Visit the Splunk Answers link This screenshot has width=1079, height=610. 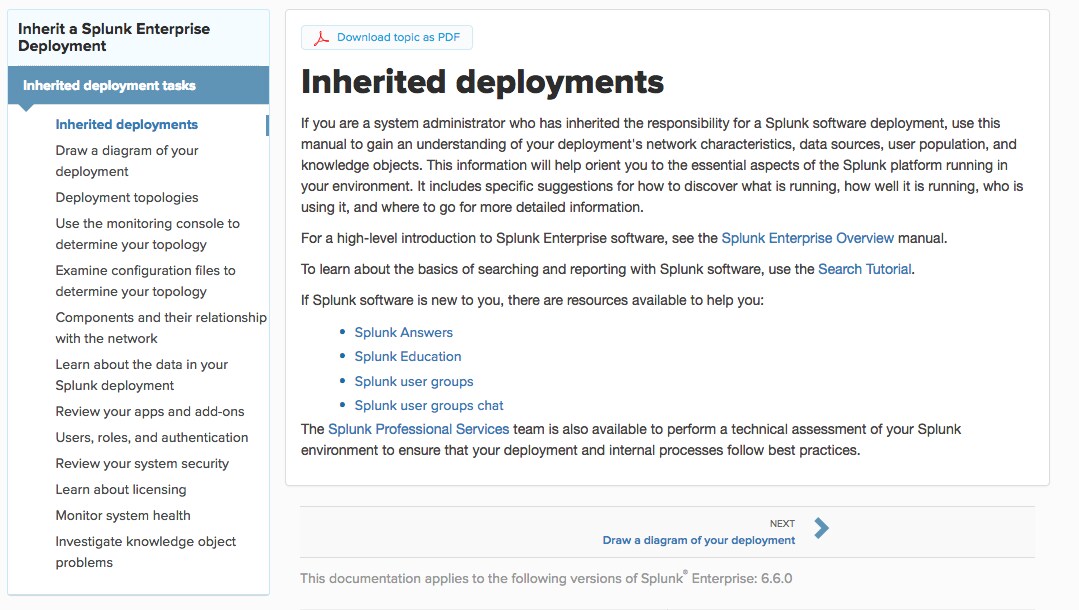[403, 333]
